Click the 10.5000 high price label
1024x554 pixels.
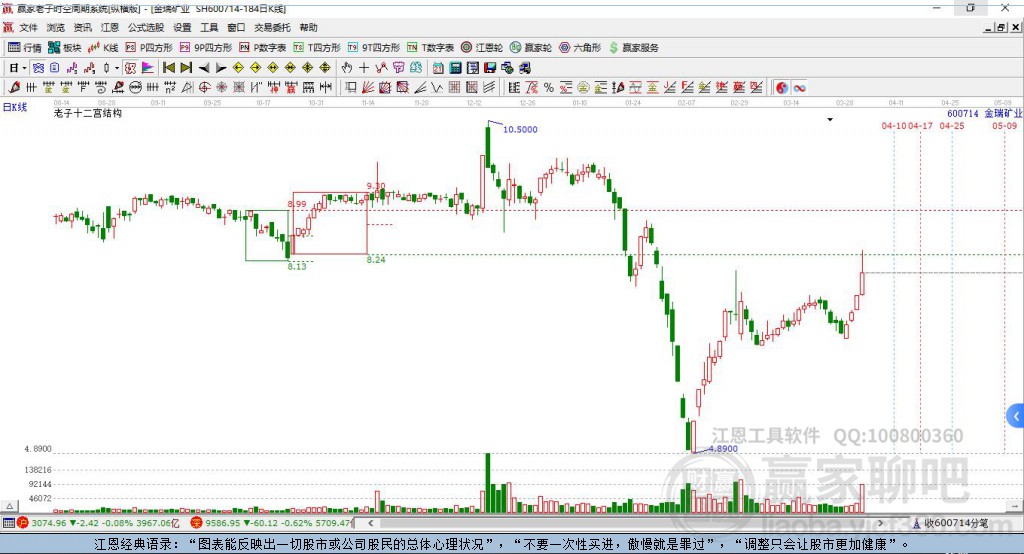(x=520, y=129)
